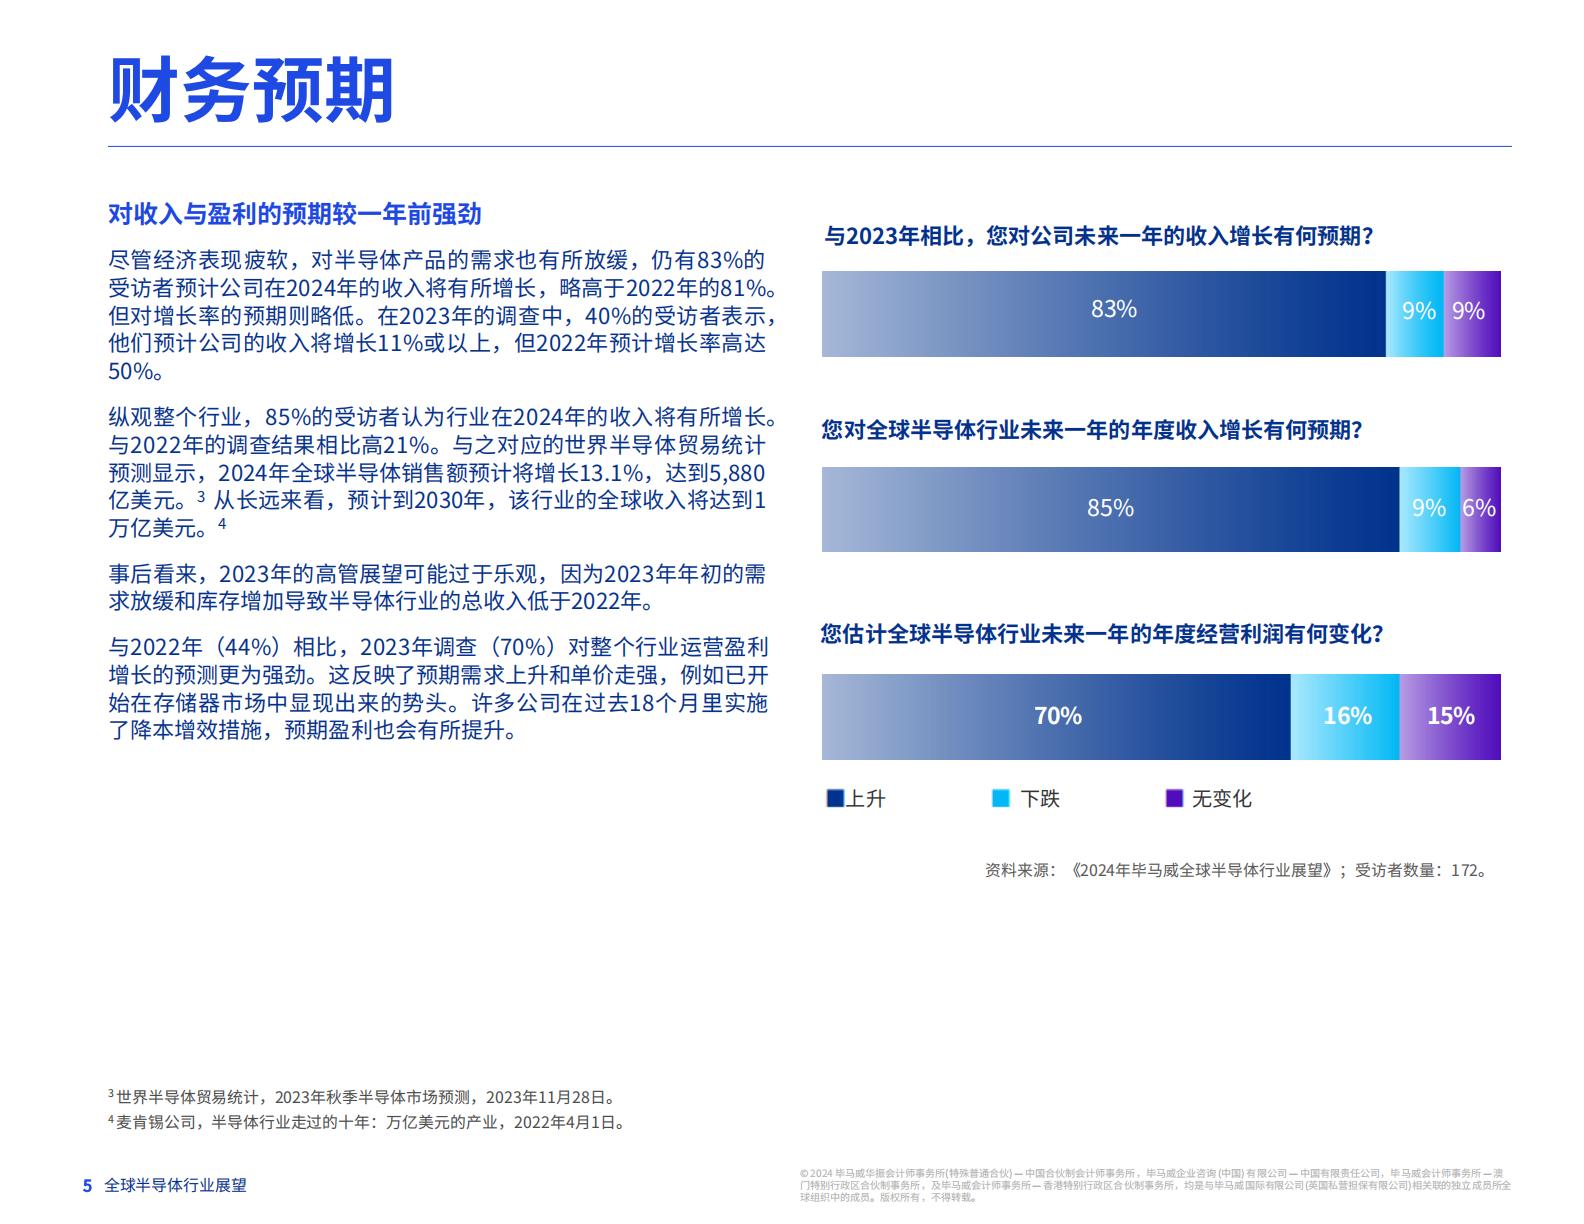This screenshot has width=1584, height=1224.
Task: Click the legend label 无变化
Action: tap(1222, 799)
